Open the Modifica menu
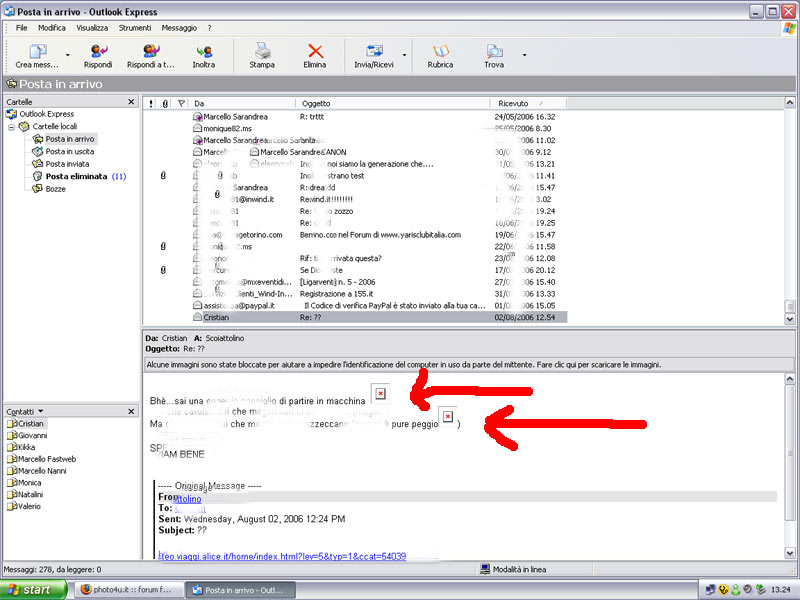The image size is (800, 600). (52, 28)
